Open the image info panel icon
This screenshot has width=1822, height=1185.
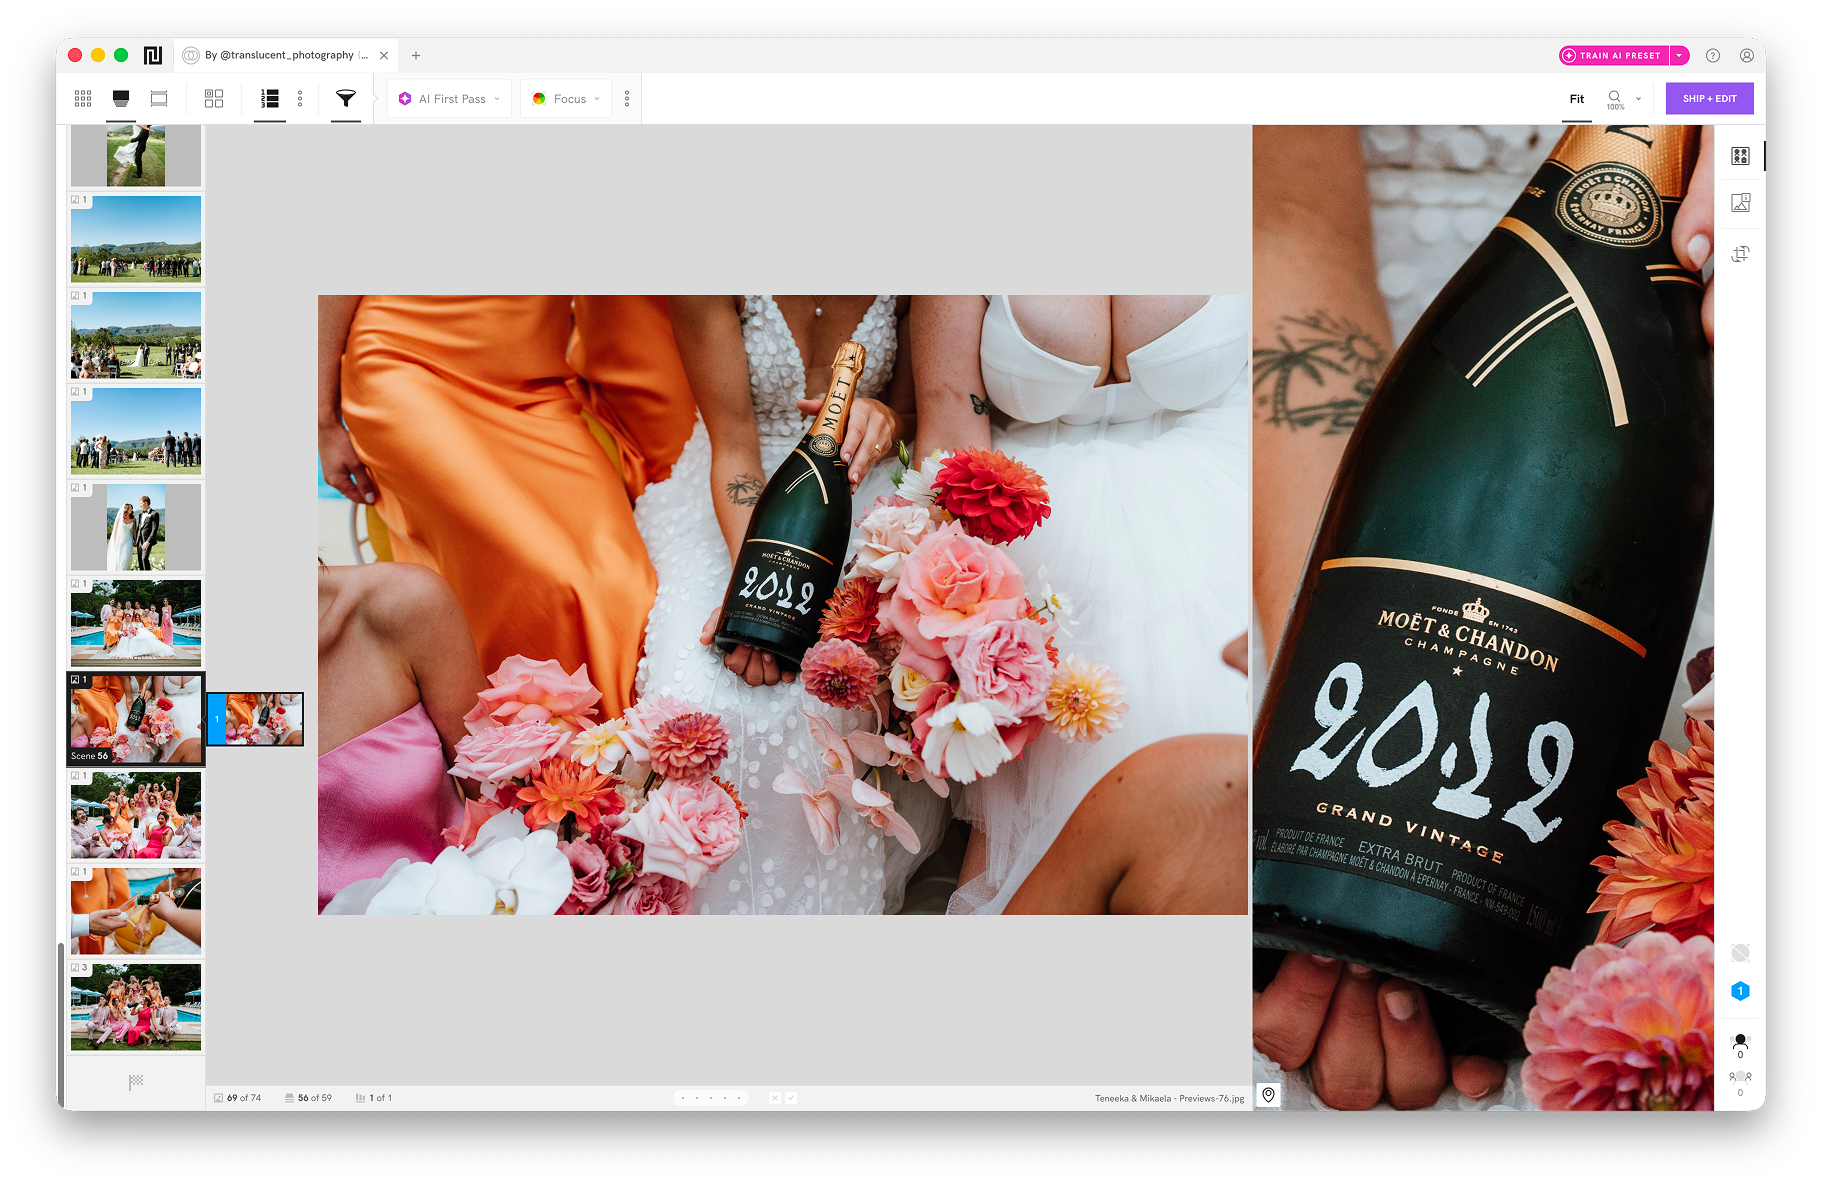point(1740,203)
